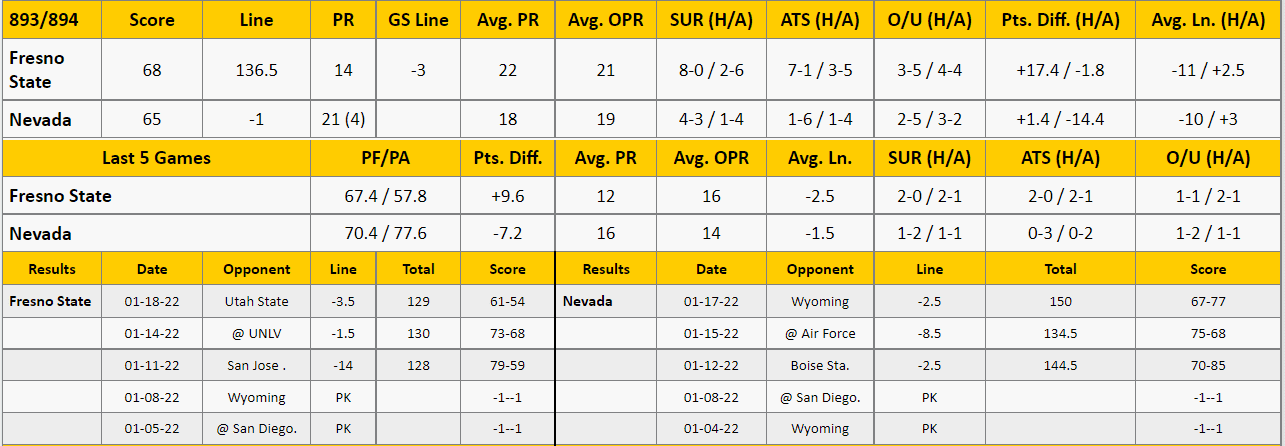The width and height of the screenshot is (1285, 446).
Task: Click the O/U (H/A) top header
Action: point(930,20)
